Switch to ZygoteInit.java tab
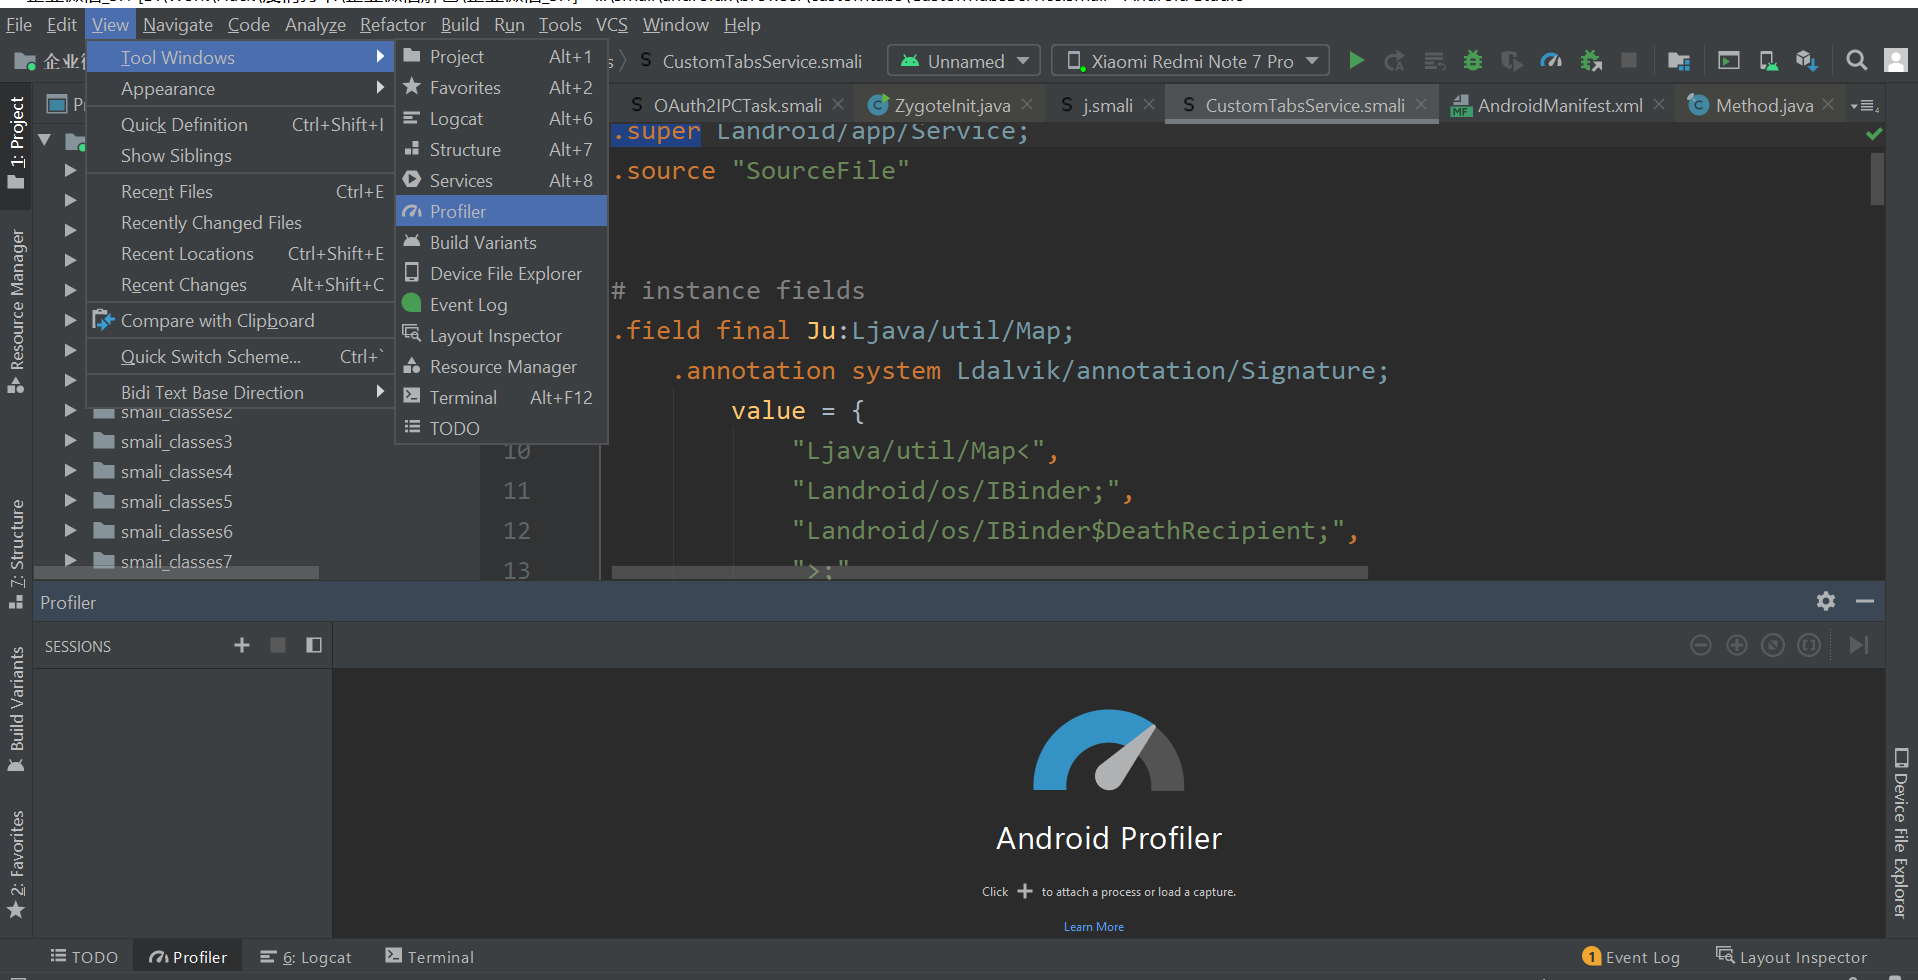 [951, 105]
